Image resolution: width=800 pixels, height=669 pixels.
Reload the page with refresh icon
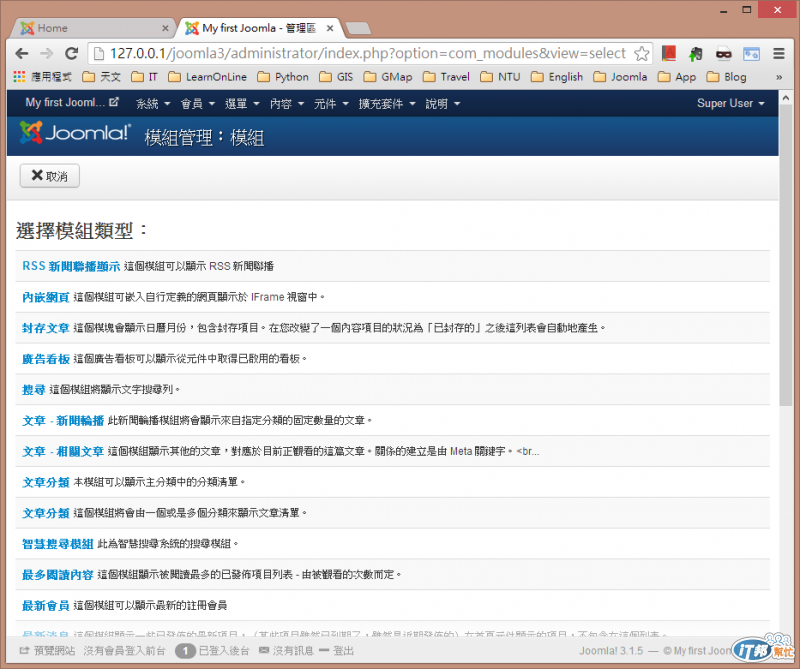(x=71, y=53)
